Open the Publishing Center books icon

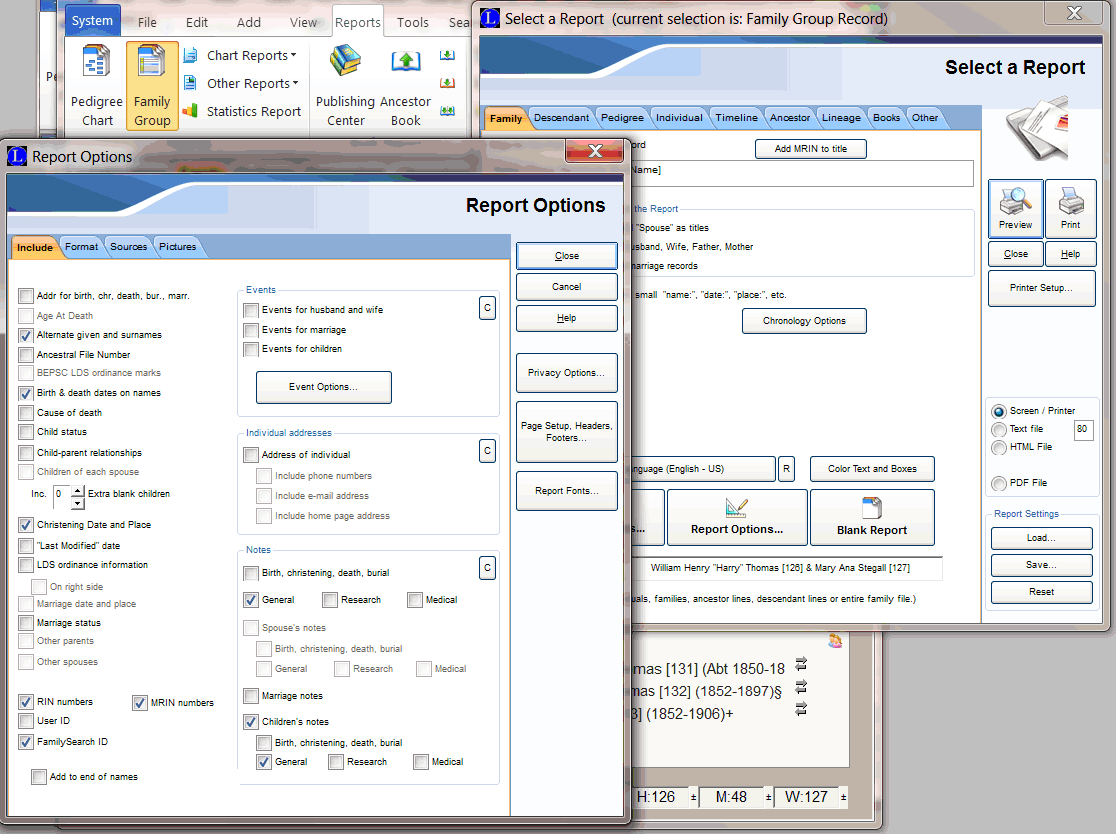point(345,64)
